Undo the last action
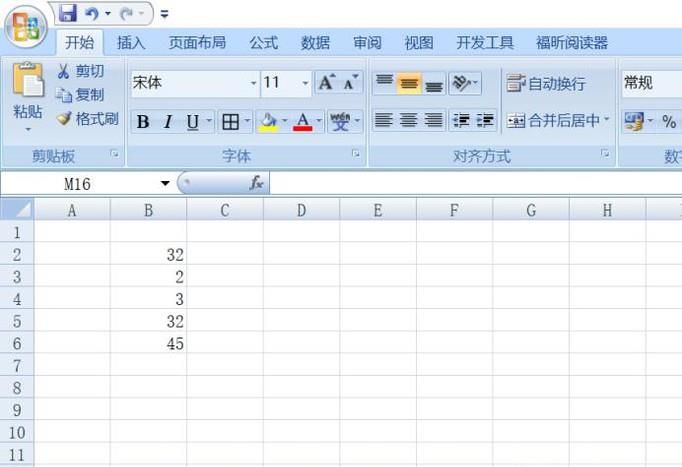The width and height of the screenshot is (682, 467). click(92, 14)
